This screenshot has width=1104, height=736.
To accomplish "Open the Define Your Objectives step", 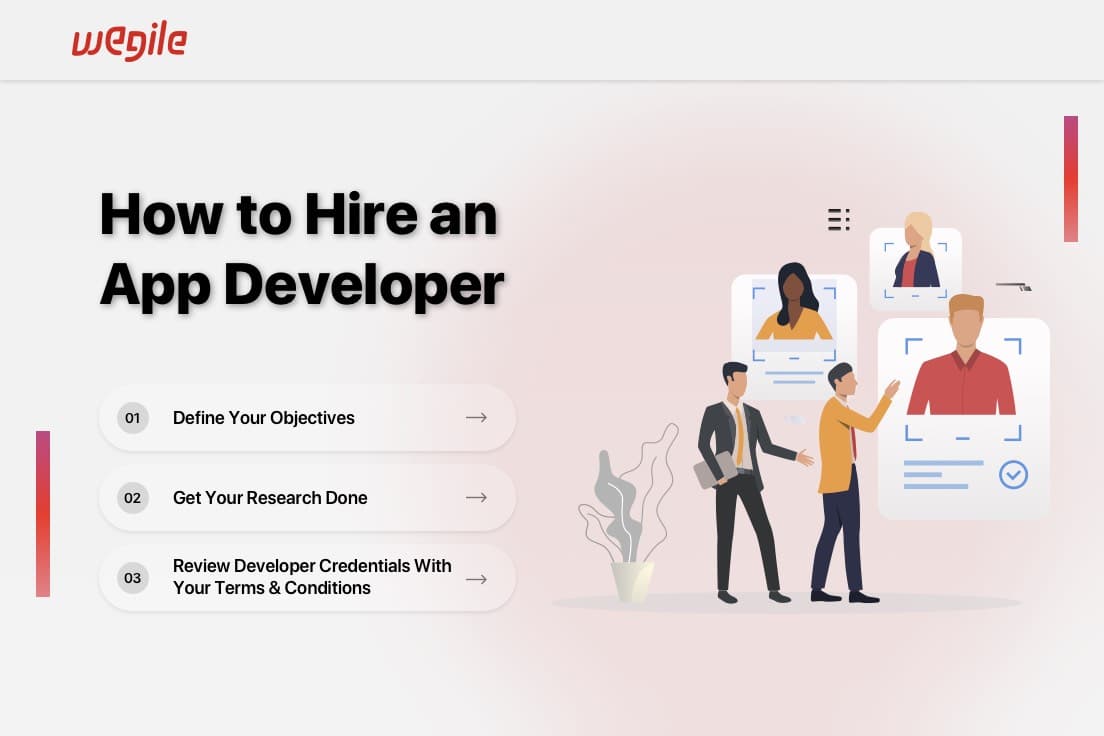I will click(x=263, y=417).
